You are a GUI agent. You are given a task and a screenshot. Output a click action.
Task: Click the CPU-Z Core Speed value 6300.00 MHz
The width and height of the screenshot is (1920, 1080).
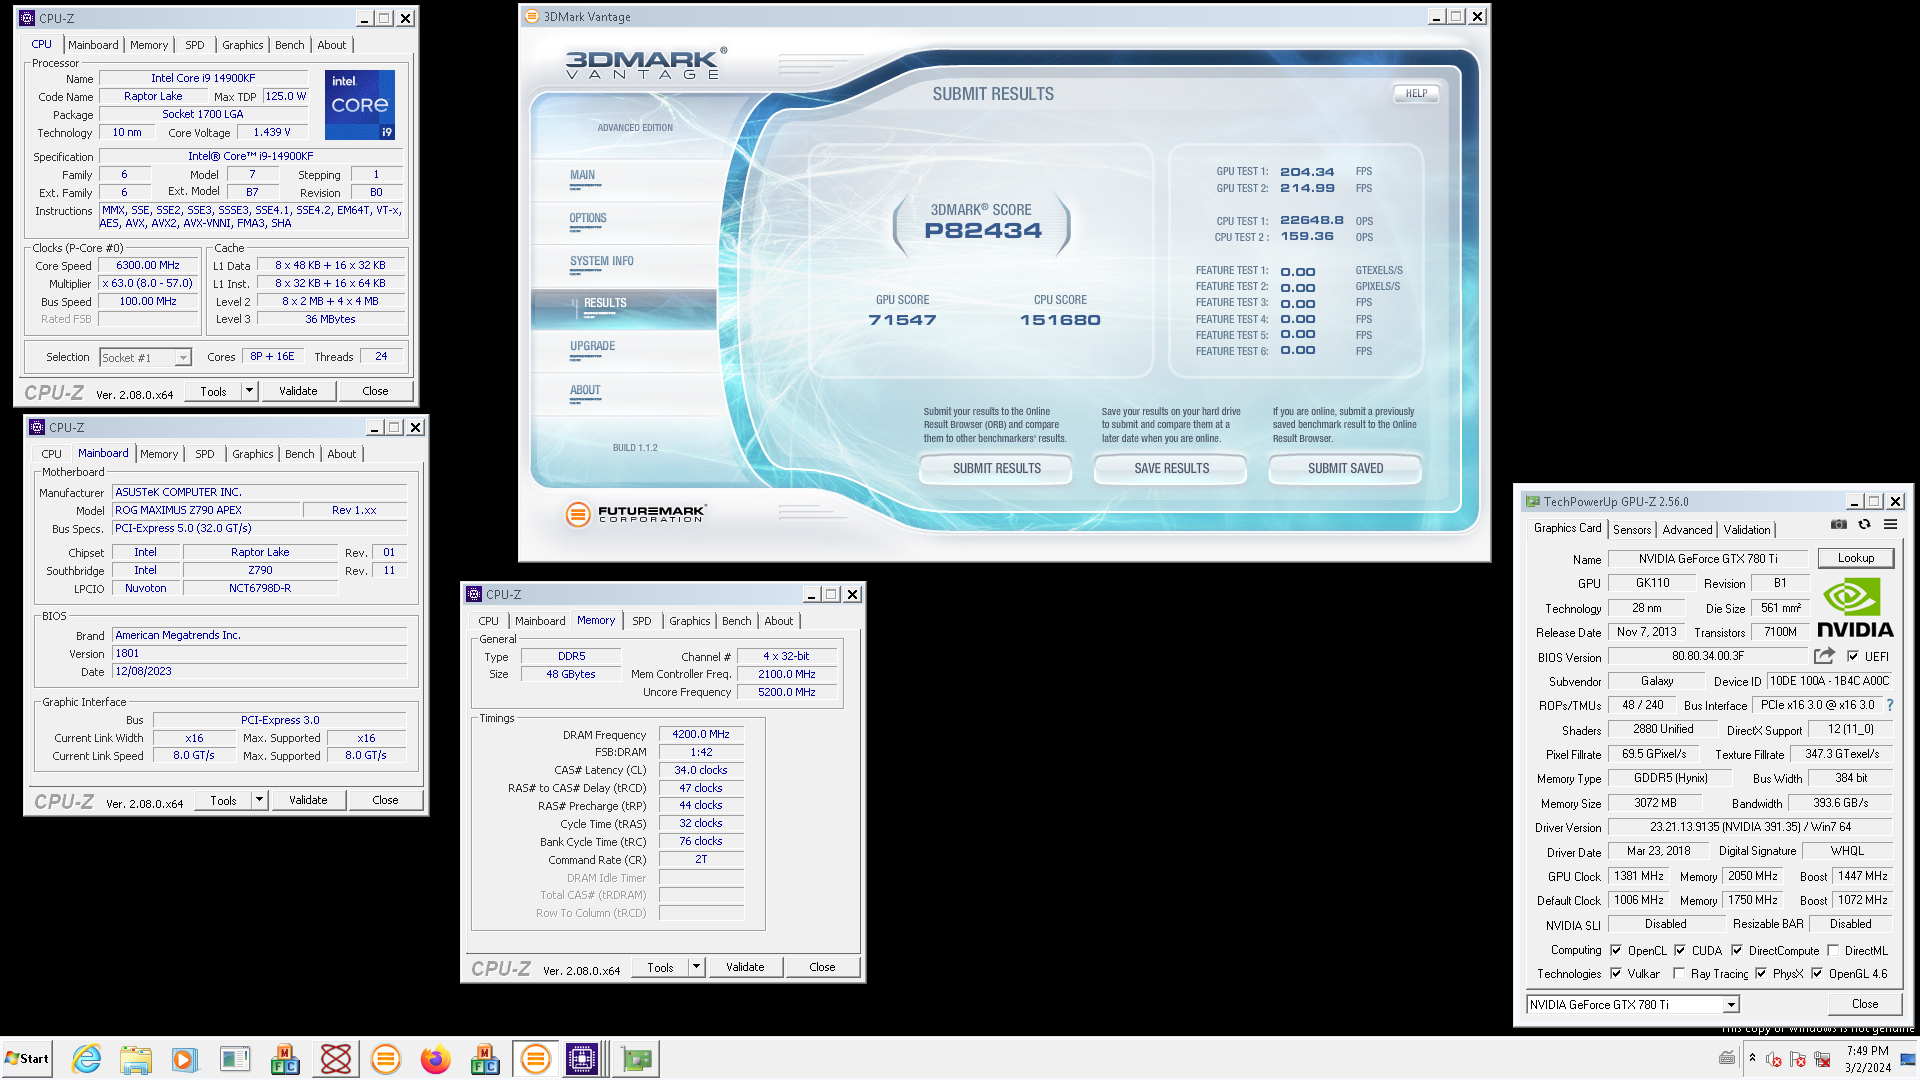pyautogui.click(x=148, y=266)
